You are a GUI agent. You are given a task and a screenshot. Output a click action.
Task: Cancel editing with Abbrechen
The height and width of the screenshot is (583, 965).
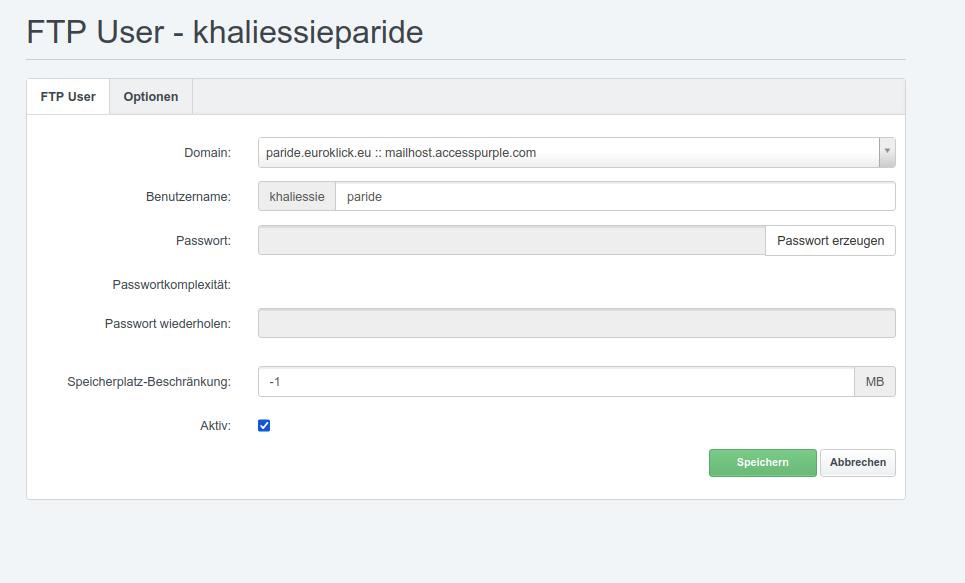point(857,462)
